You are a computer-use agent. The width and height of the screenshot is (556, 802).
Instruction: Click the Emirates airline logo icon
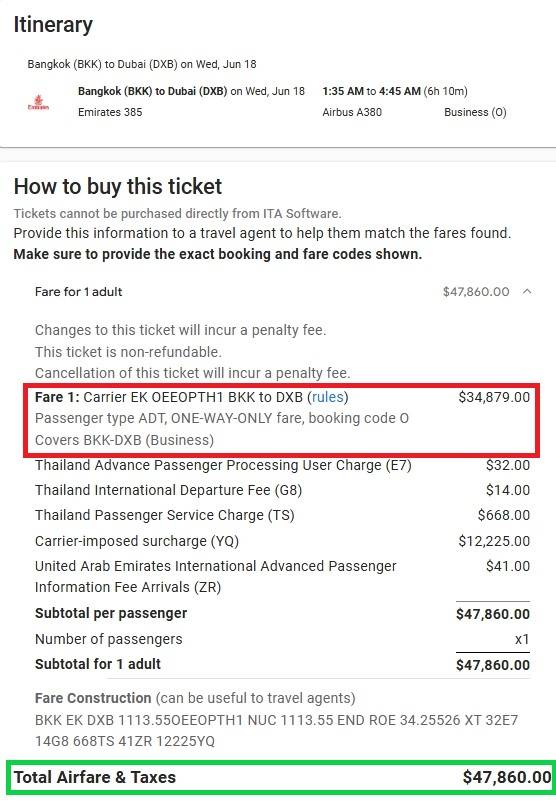(x=38, y=102)
